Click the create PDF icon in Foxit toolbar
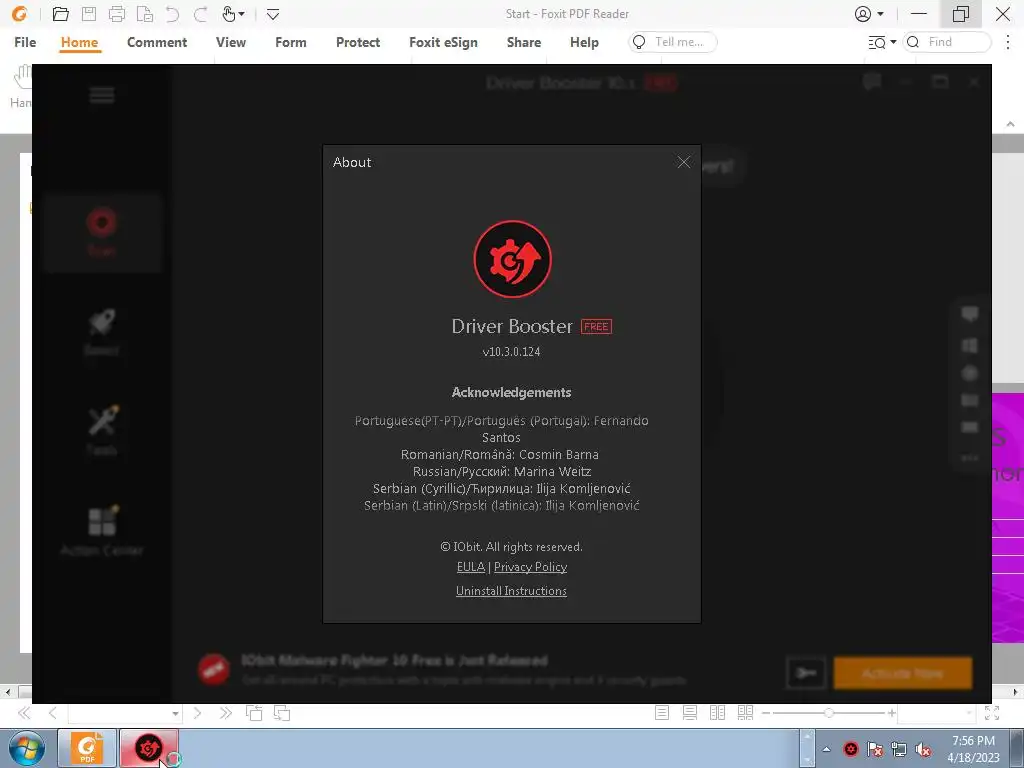 (x=145, y=14)
